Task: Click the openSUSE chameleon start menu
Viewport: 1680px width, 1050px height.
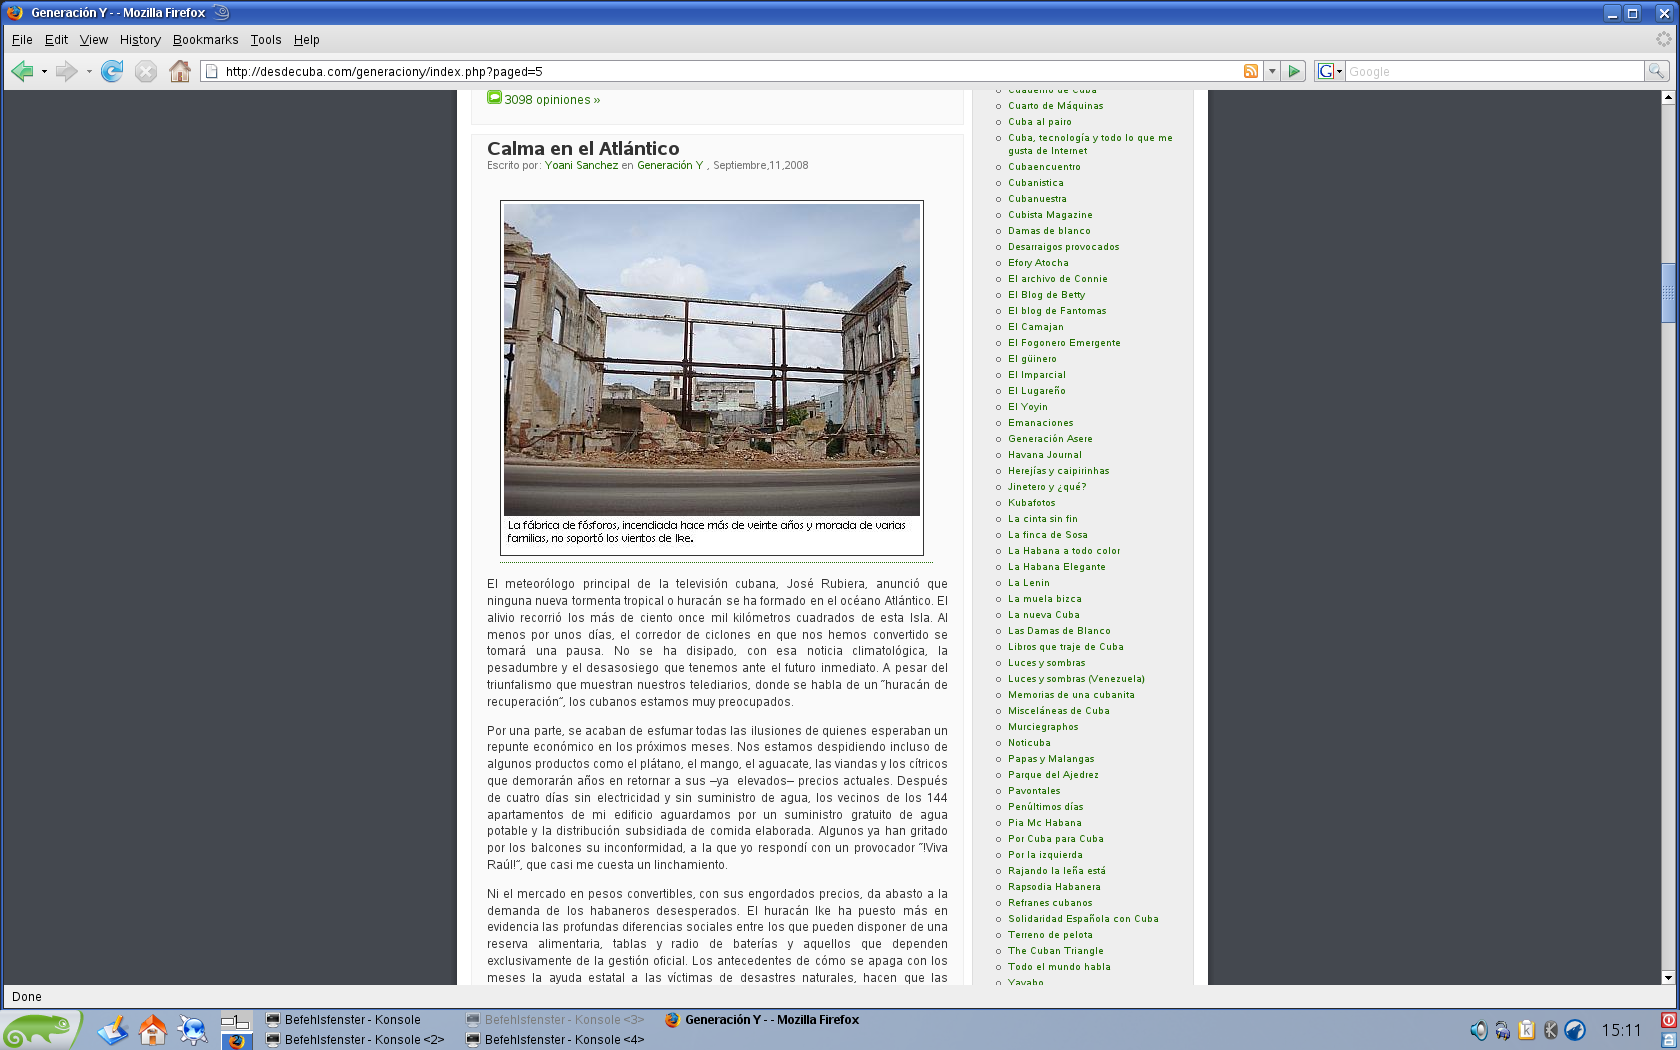Action: (38, 1030)
